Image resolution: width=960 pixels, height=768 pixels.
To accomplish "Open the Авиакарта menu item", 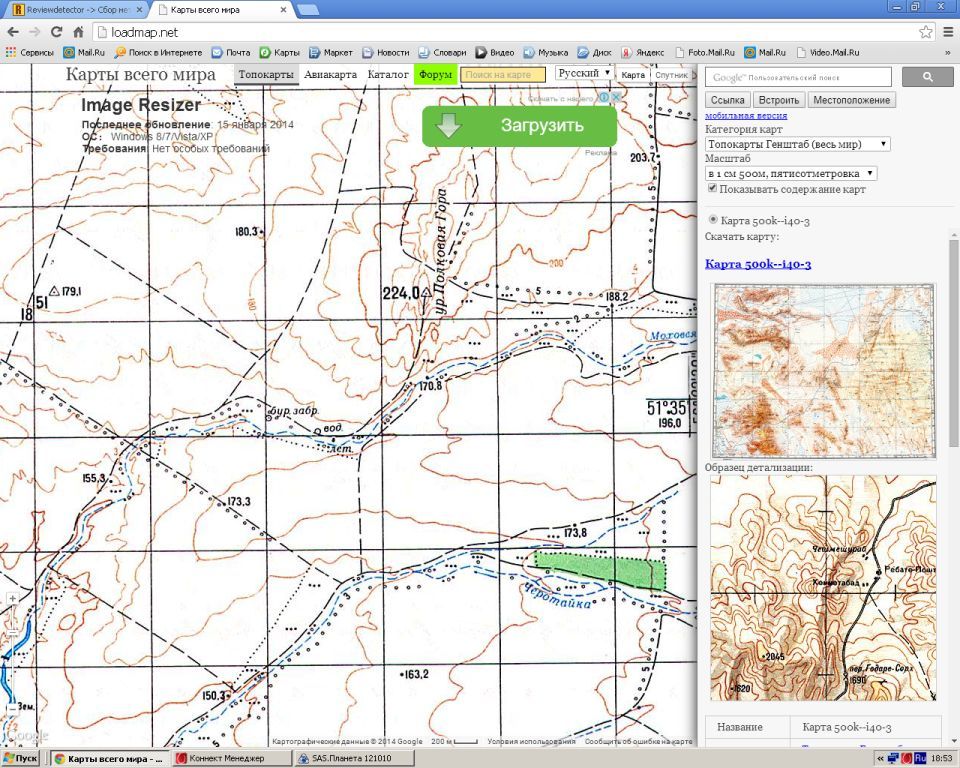I will pos(330,74).
